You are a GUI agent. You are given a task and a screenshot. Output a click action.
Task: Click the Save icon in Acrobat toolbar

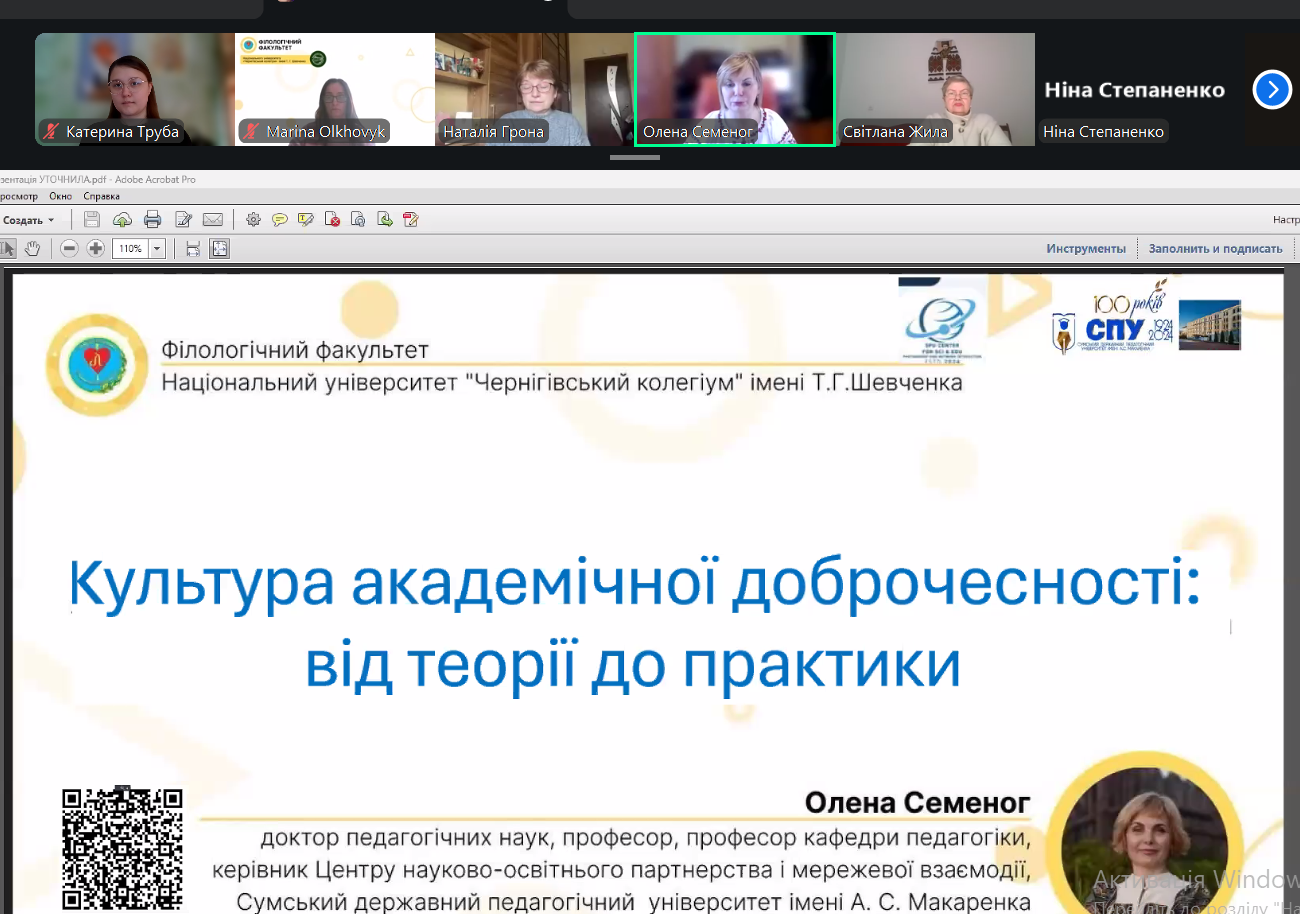point(92,220)
